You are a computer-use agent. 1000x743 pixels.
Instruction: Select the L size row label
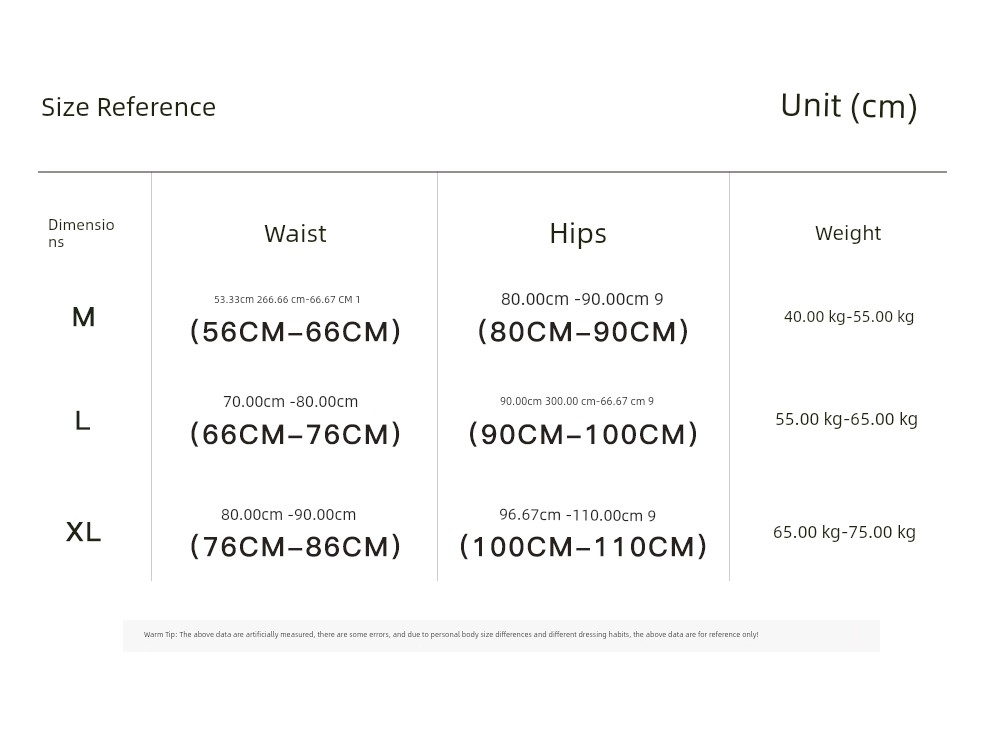[82, 421]
